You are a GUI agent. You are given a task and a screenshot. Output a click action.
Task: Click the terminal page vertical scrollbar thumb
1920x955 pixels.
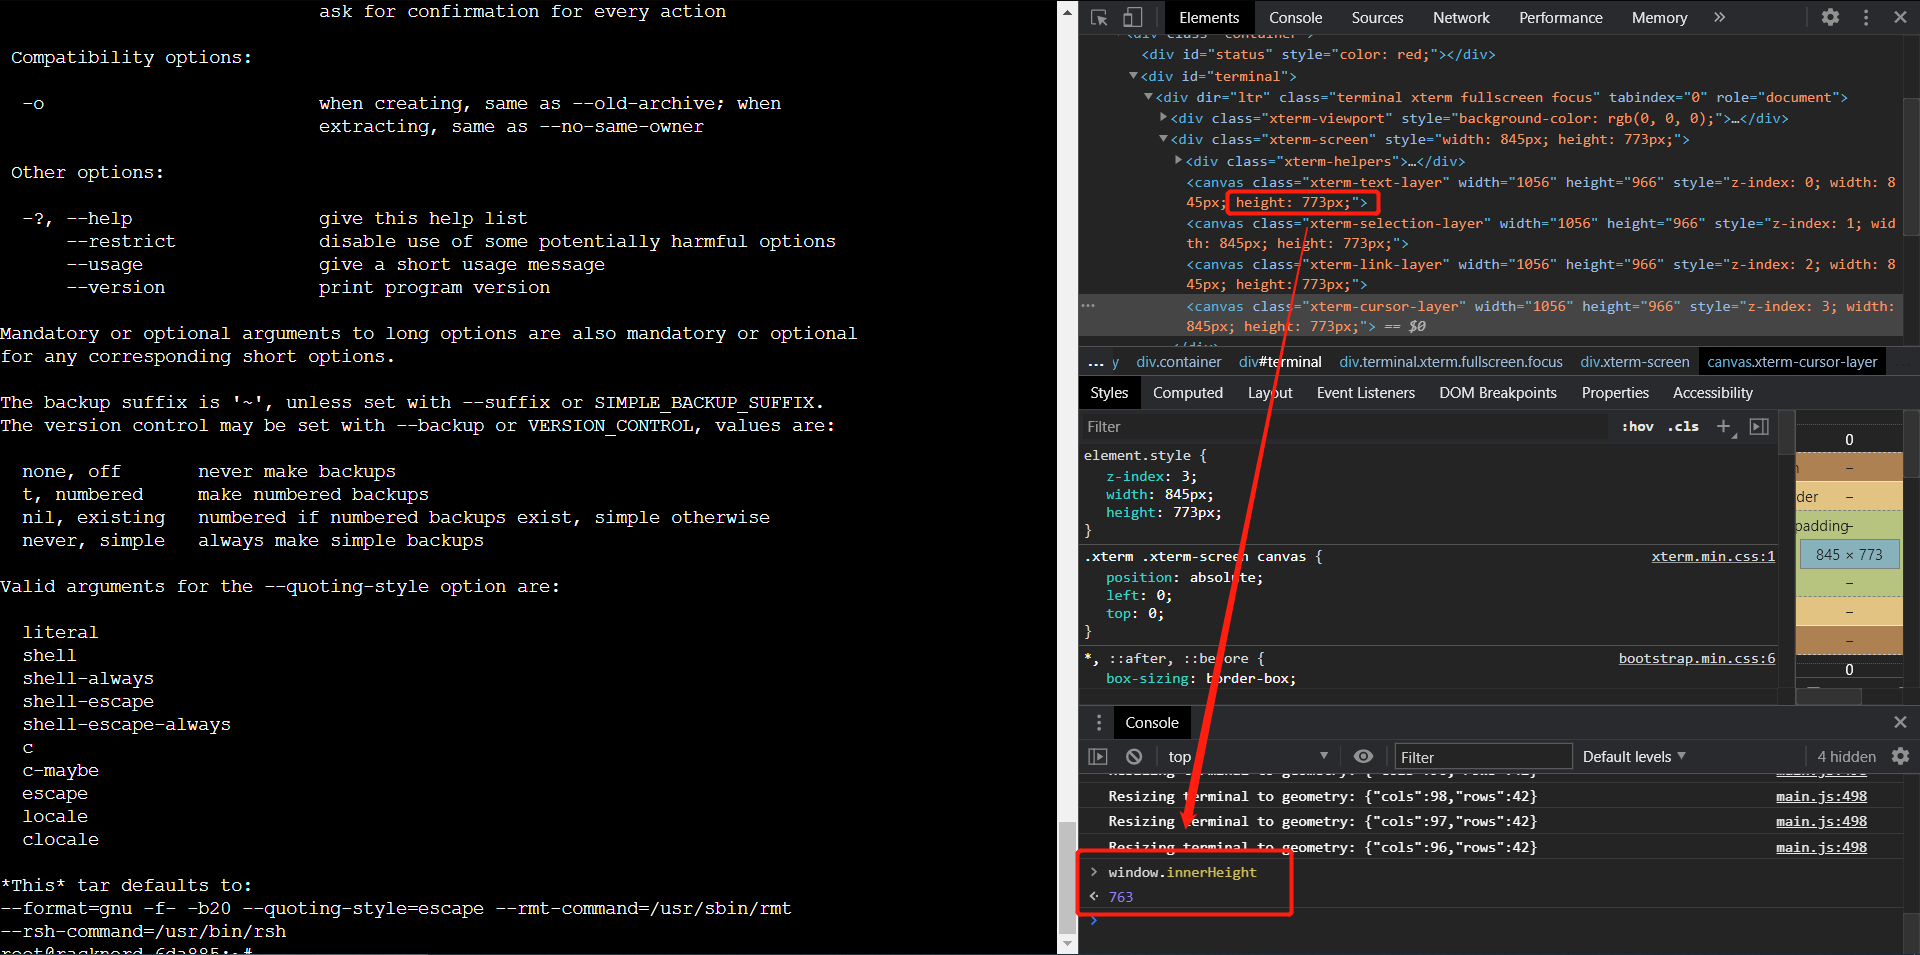click(x=1067, y=877)
